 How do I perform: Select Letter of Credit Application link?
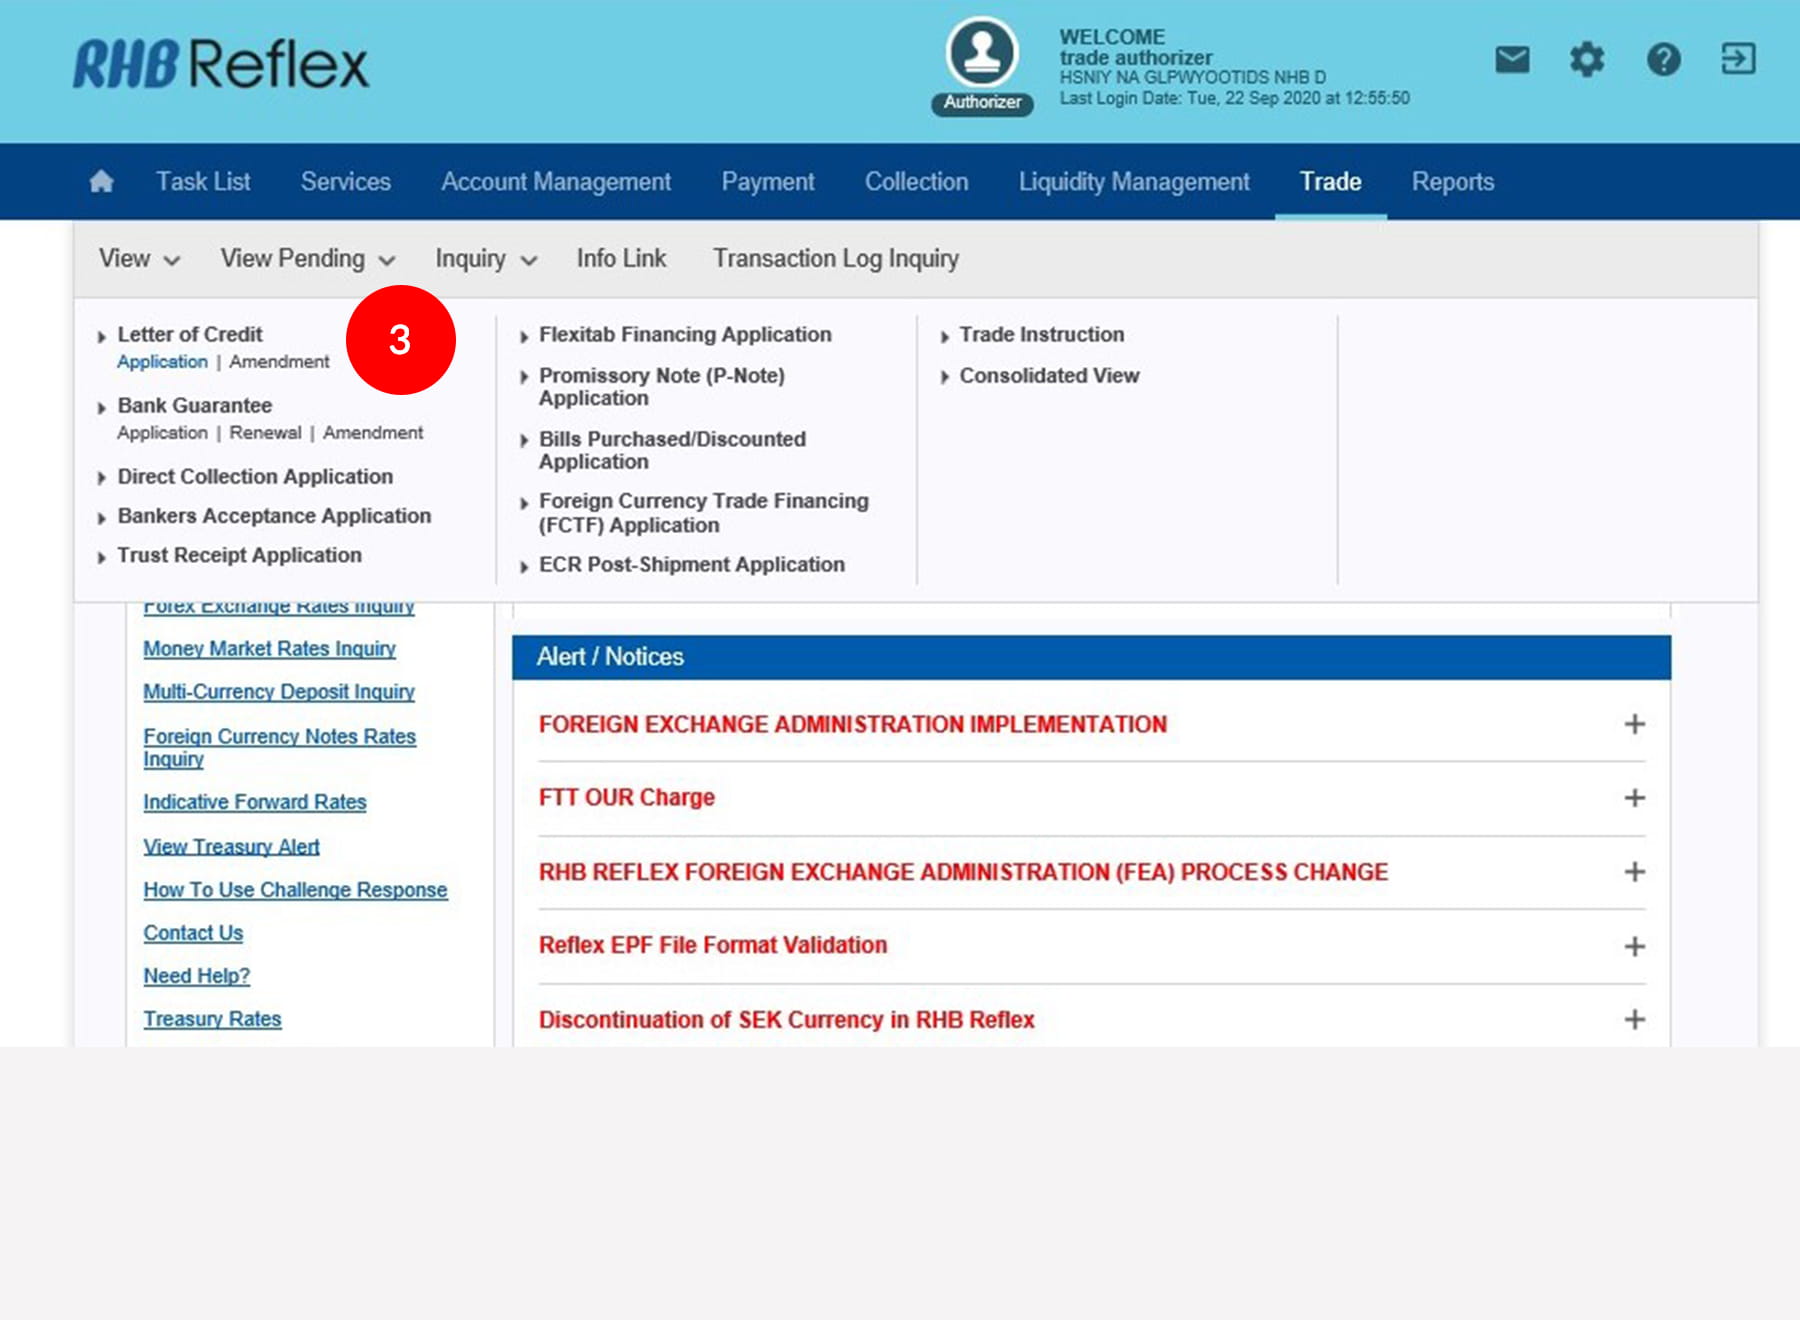[162, 362]
